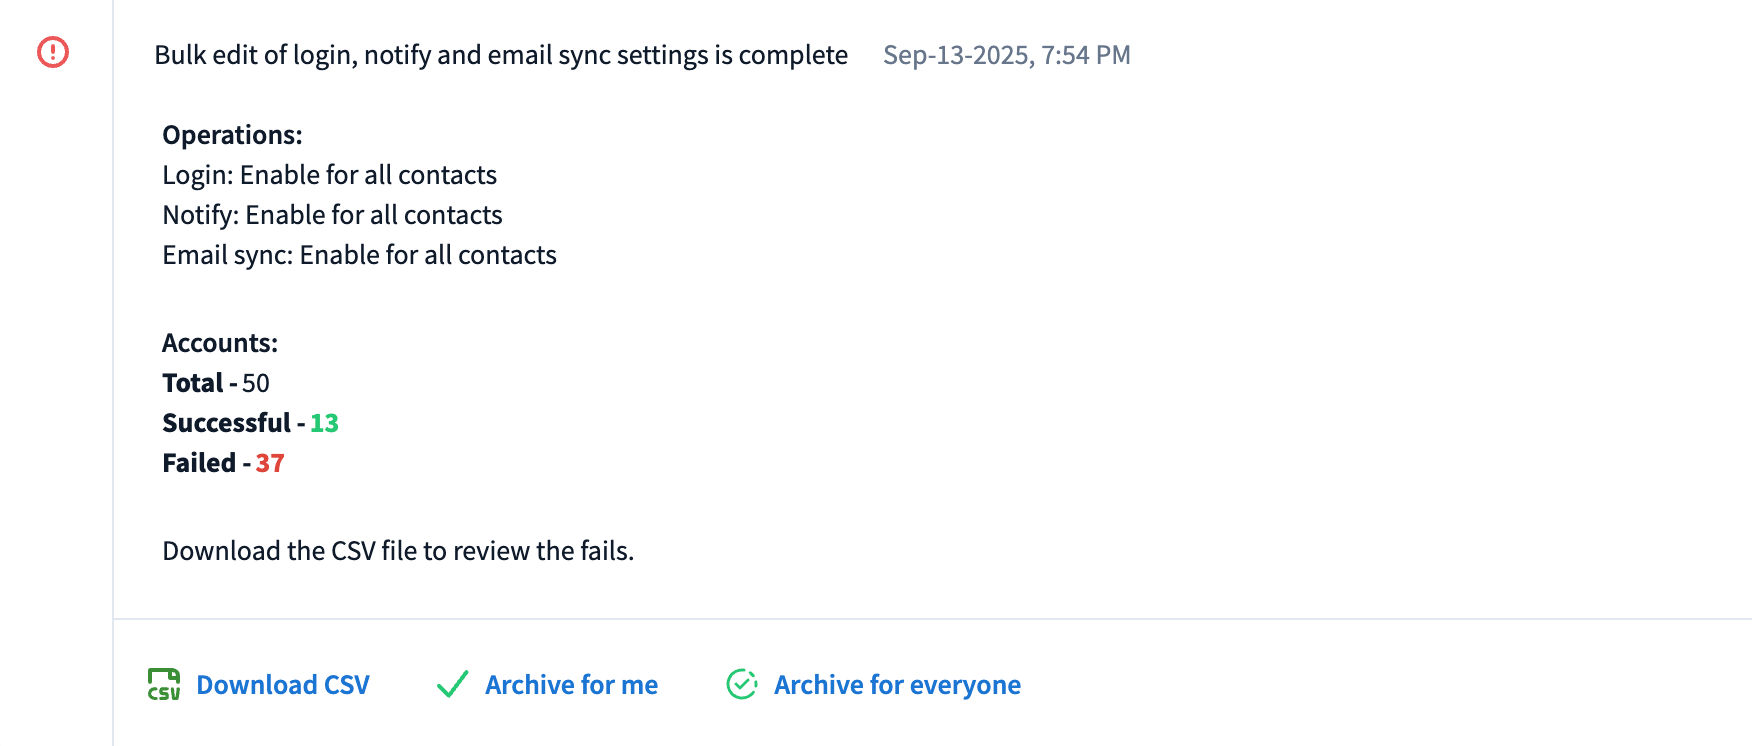
Task: Click the notification title about bulk edit
Action: [501, 55]
